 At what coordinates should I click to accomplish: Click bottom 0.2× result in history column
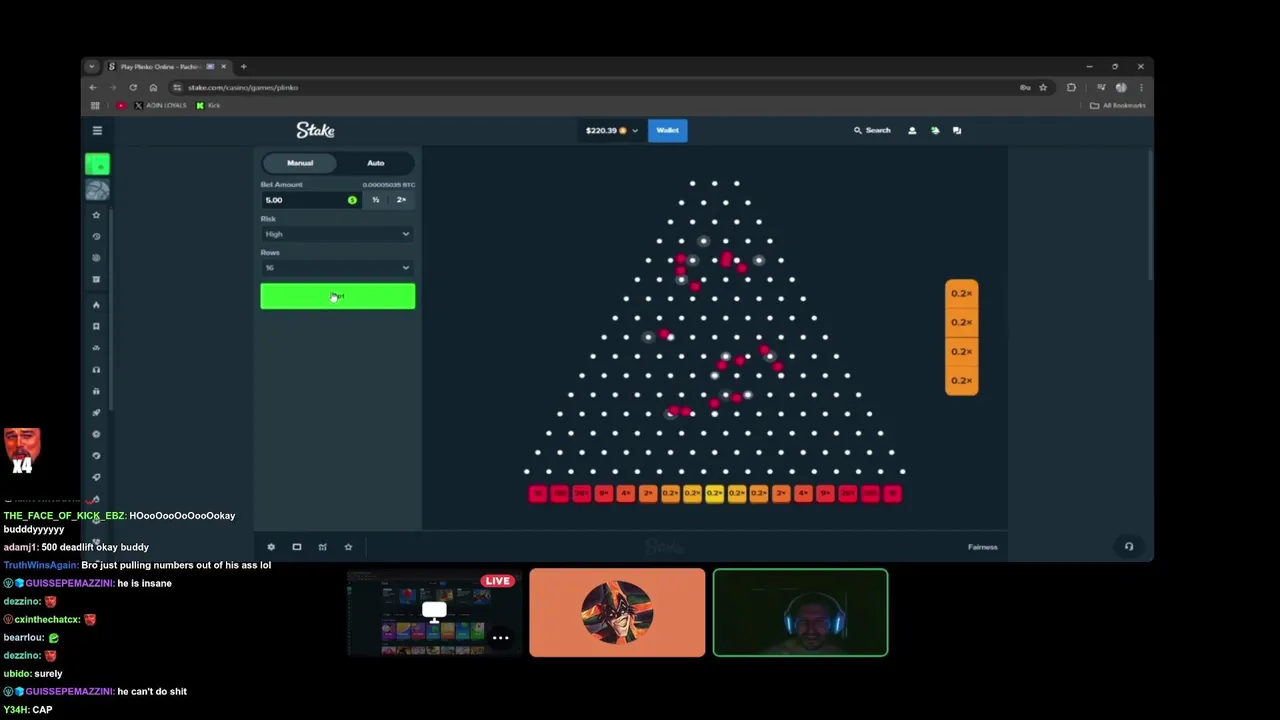pos(961,380)
